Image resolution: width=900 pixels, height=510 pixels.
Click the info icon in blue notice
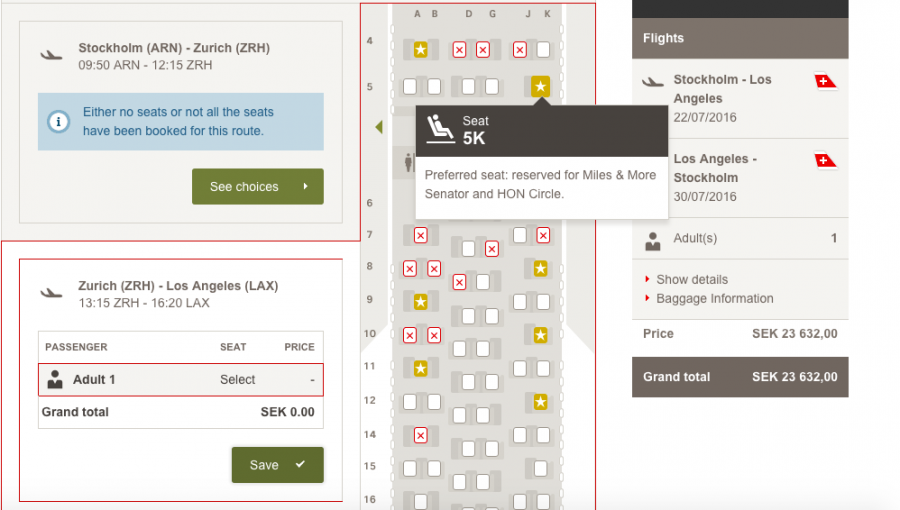tap(58, 122)
